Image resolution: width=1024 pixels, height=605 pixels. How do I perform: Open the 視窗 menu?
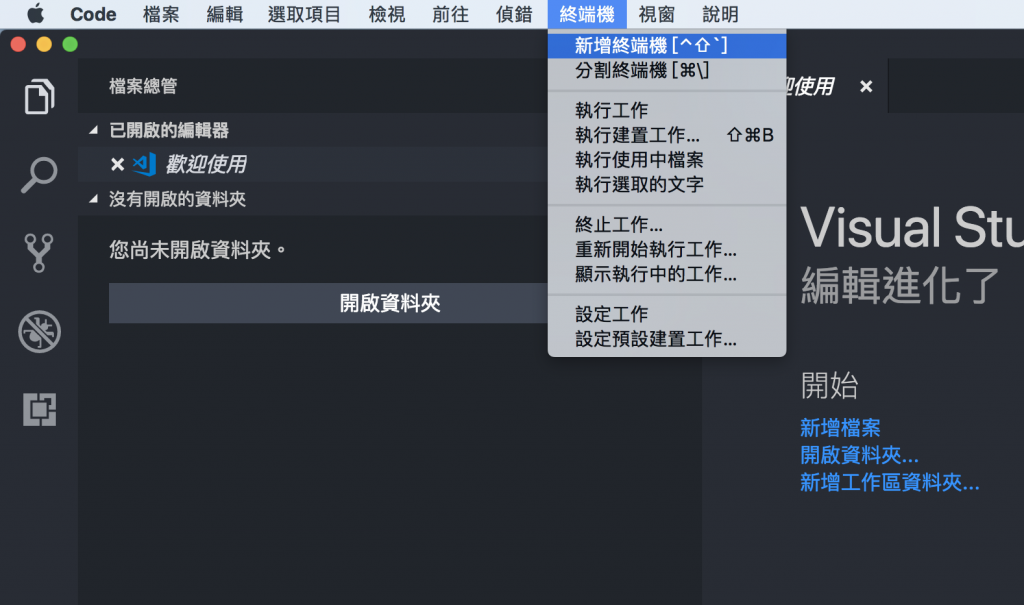(656, 14)
